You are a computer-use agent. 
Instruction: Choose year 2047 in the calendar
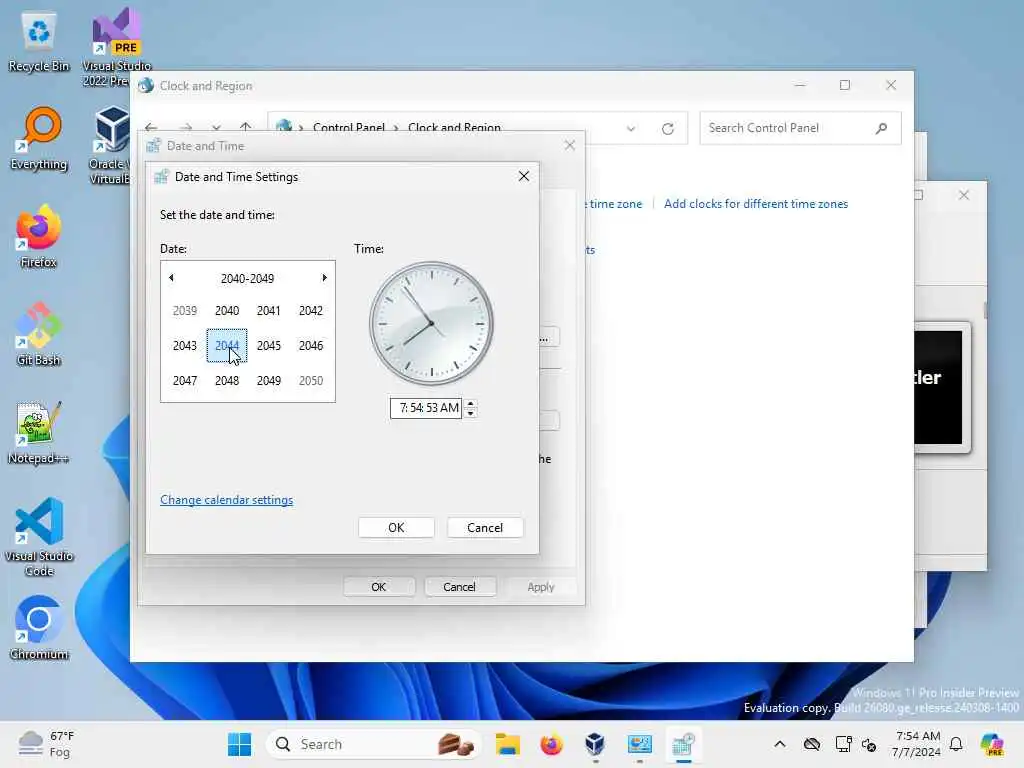point(185,381)
